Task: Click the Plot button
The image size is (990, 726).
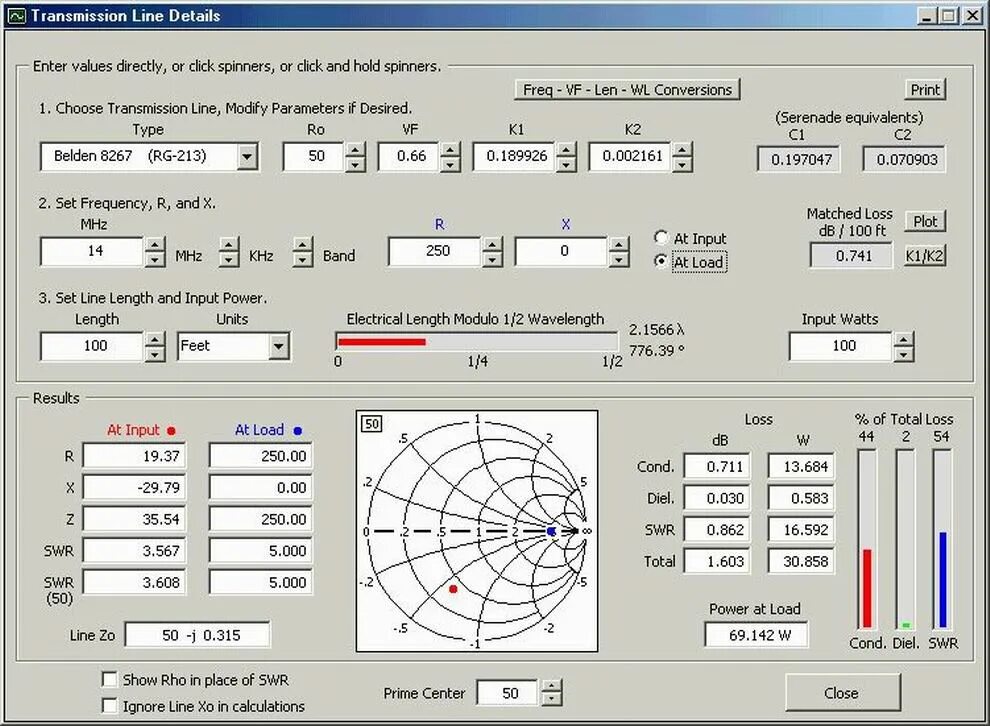Action: [925, 222]
